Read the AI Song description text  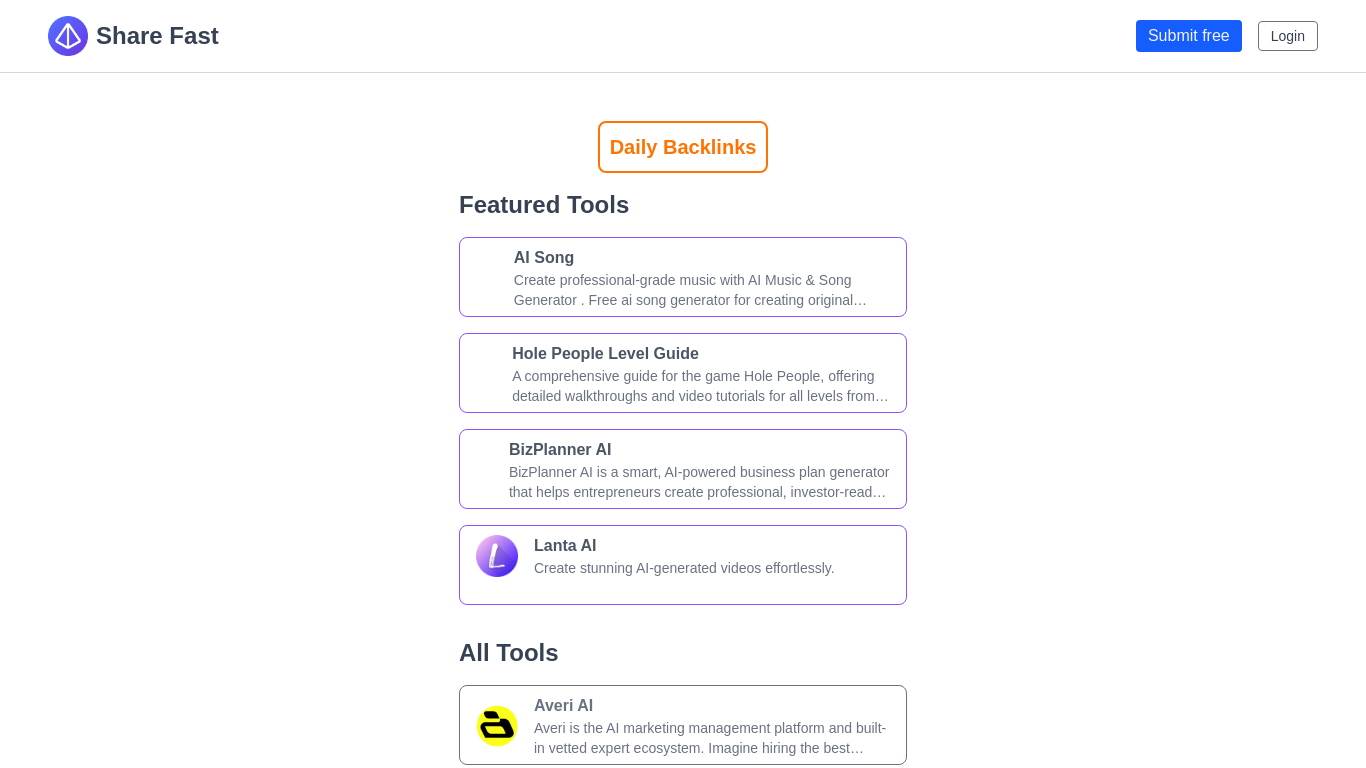tap(690, 290)
